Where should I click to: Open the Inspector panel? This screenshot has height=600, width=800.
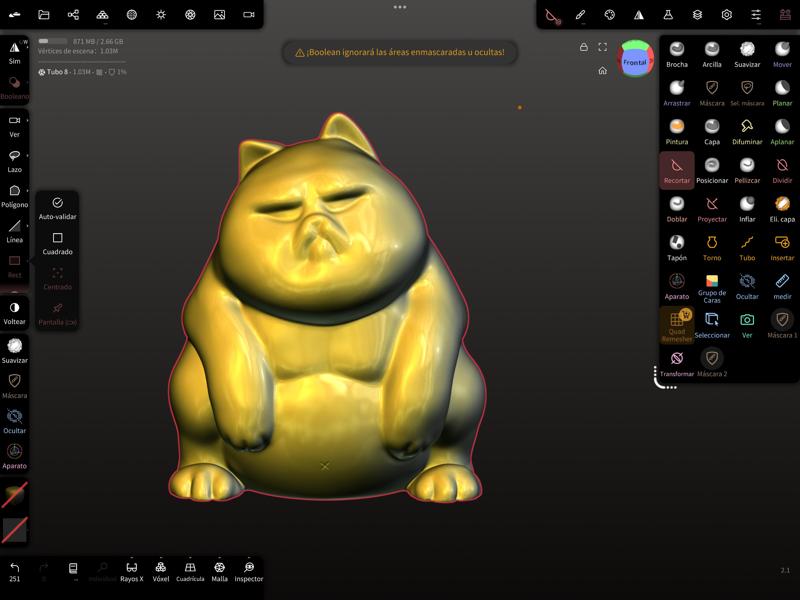tap(248, 571)
